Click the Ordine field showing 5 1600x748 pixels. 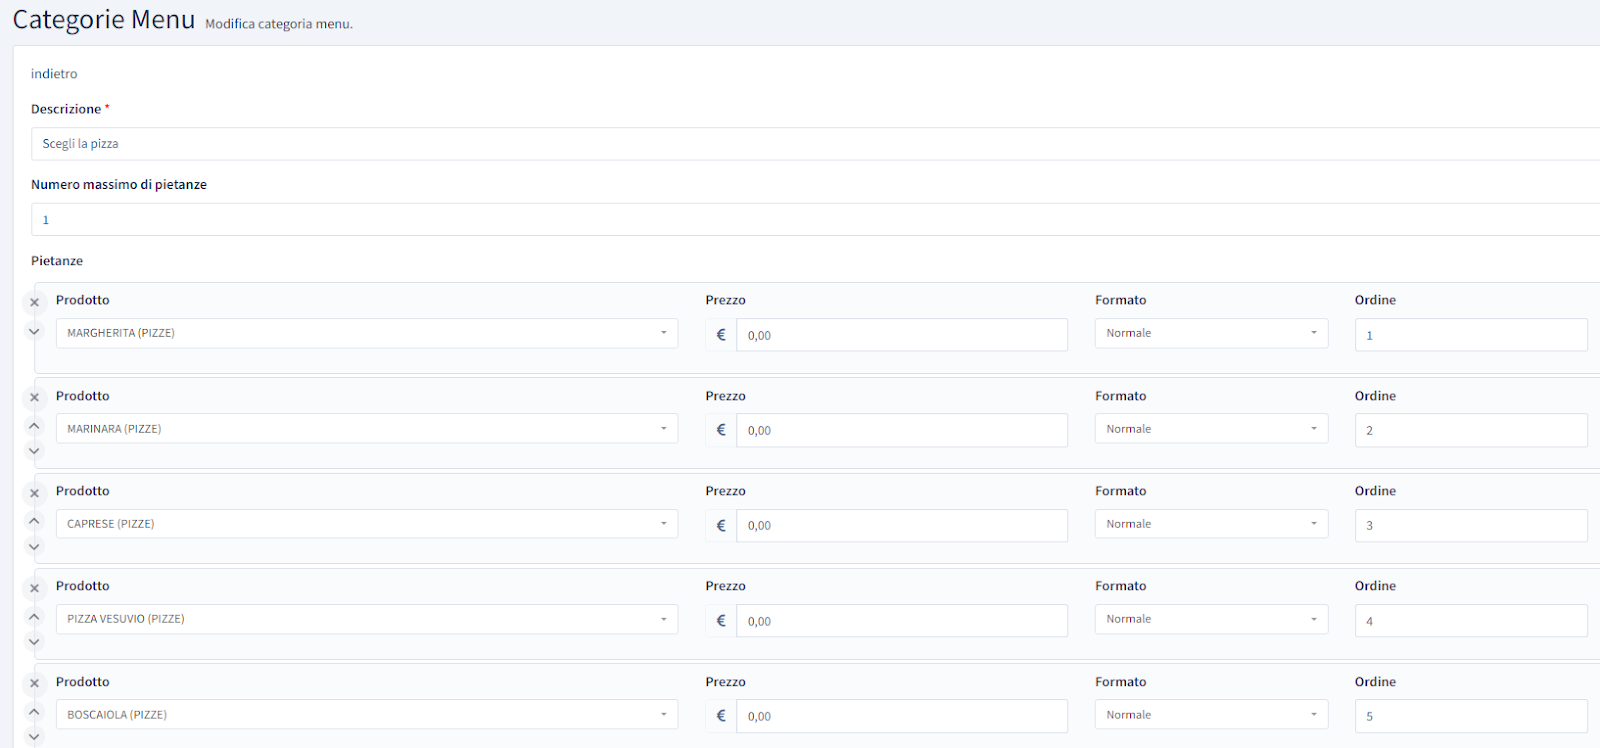point(1471,716)
